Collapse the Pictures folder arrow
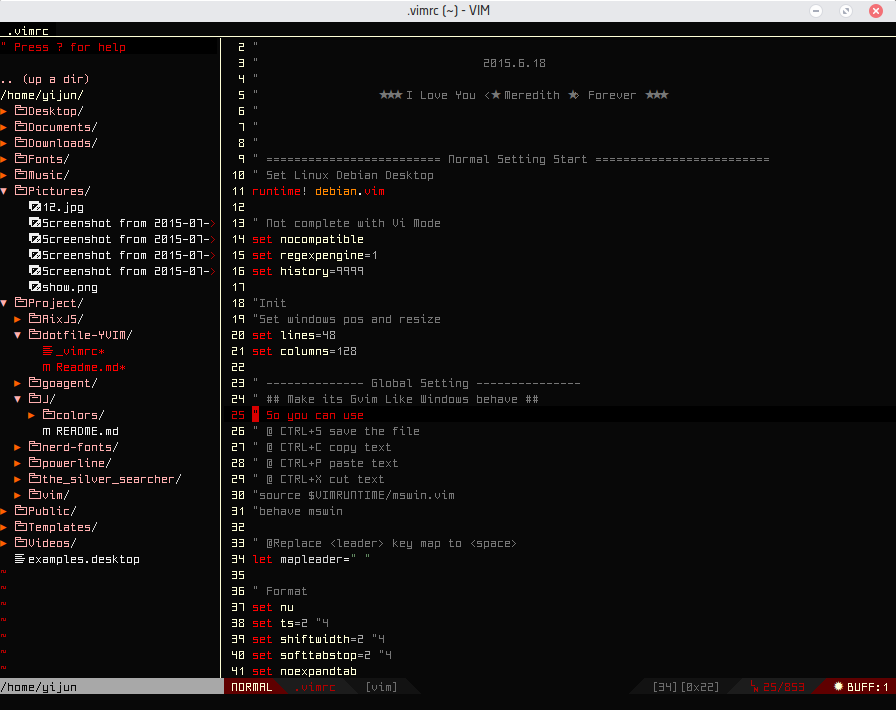 [3, 191]
